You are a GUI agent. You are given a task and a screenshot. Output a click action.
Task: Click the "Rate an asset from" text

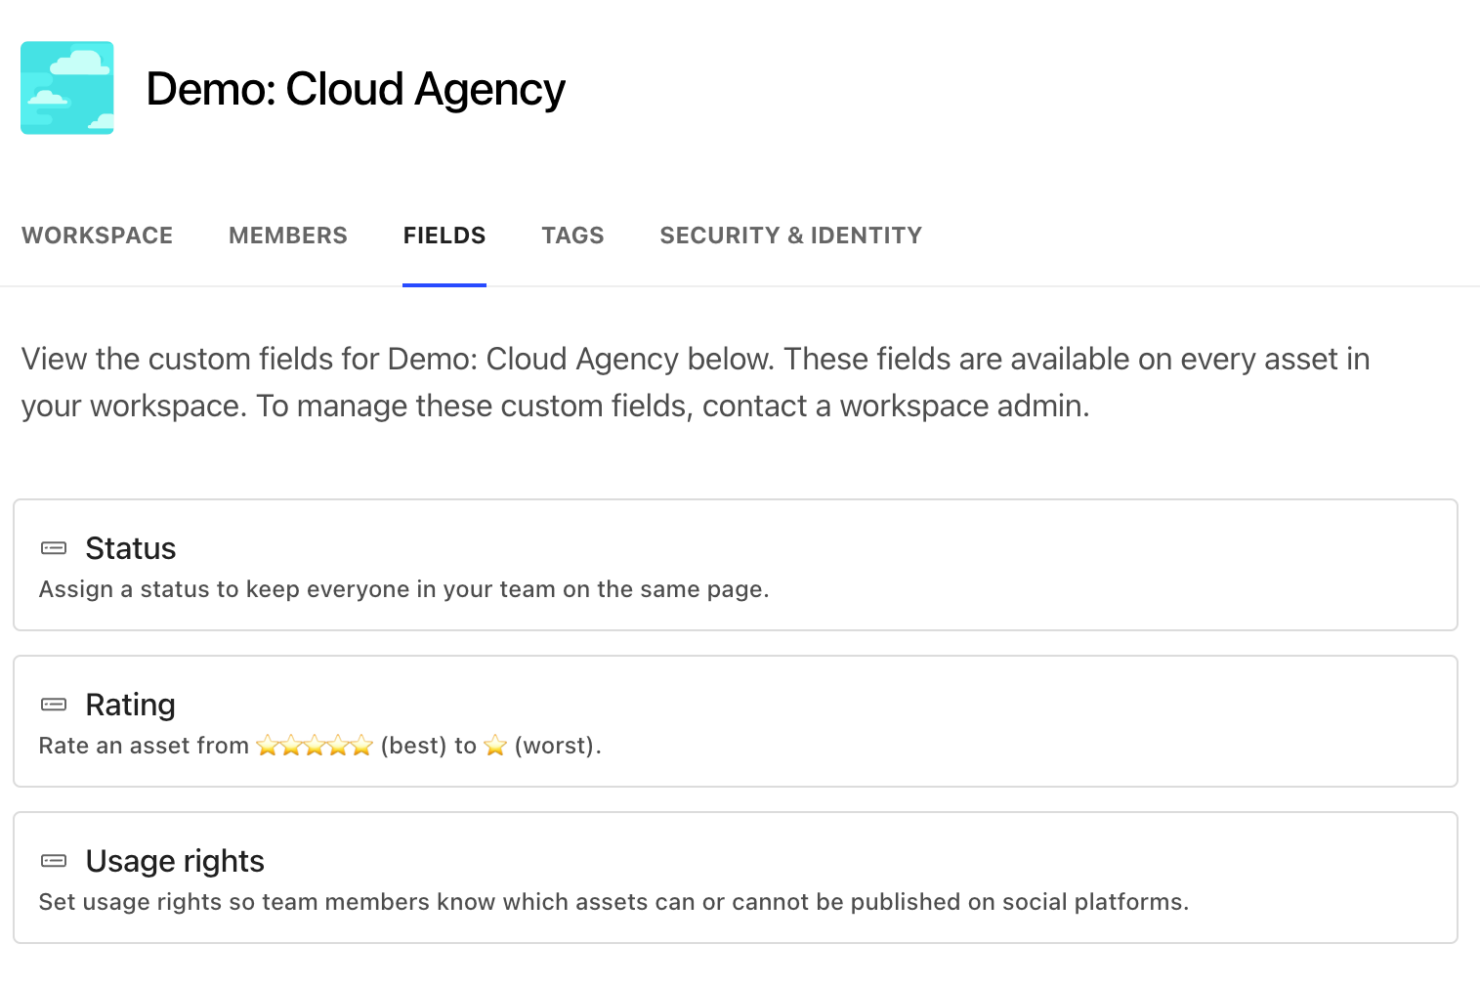coord(144,746)
